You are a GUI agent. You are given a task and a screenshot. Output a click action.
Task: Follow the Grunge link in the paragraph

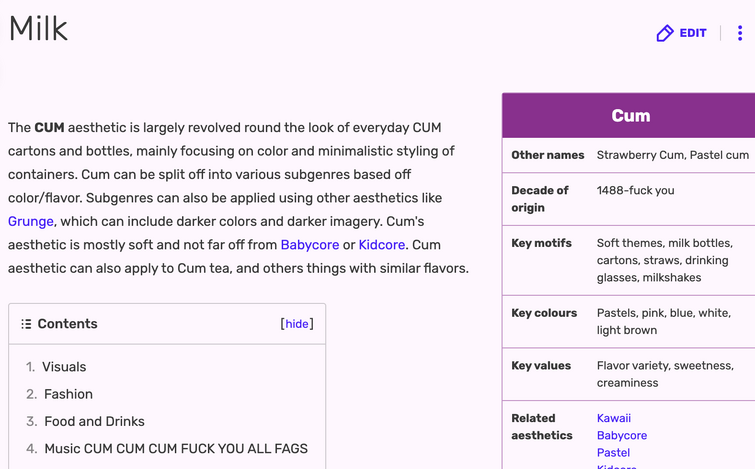tap(31, 221)
